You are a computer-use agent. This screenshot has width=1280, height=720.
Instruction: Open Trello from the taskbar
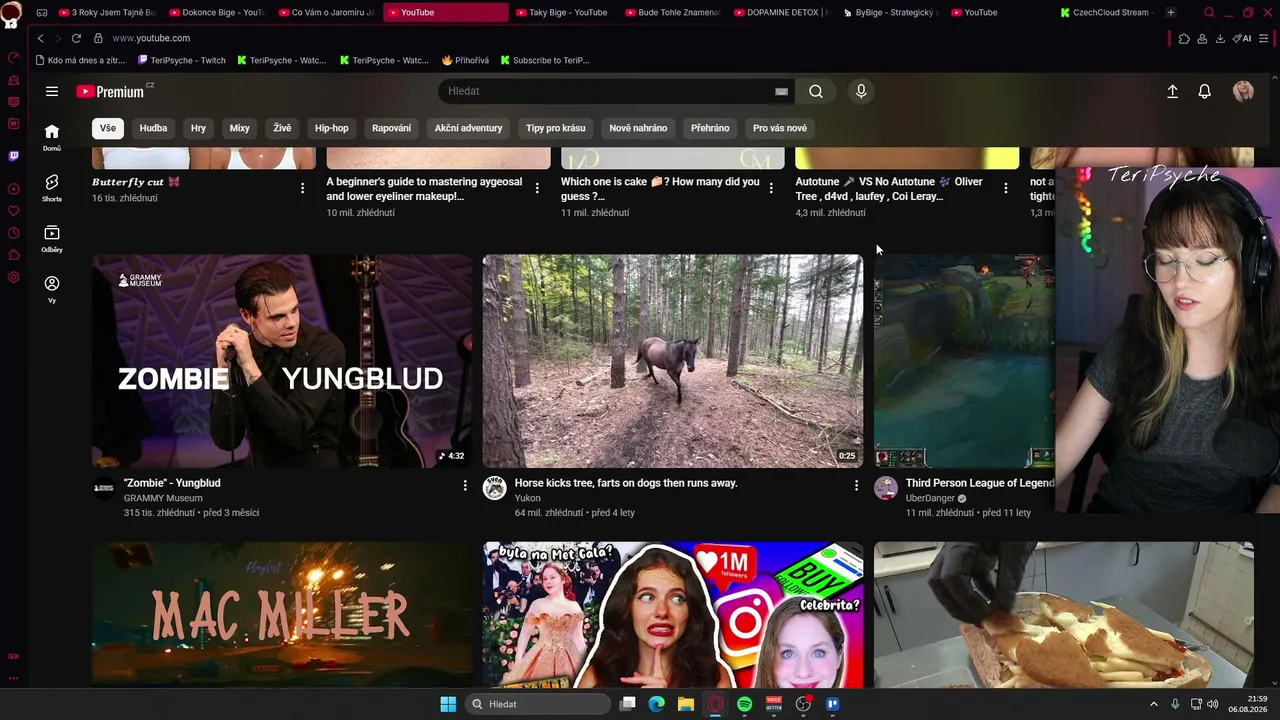click(x=832, y=704)
